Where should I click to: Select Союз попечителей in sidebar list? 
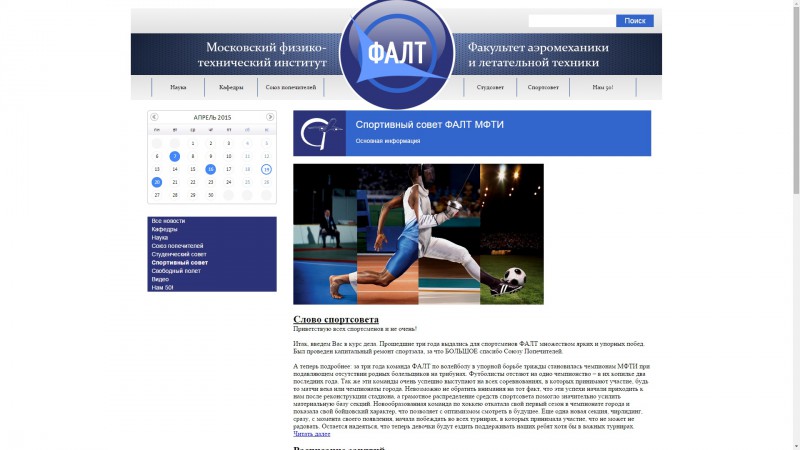coord(178,246)
